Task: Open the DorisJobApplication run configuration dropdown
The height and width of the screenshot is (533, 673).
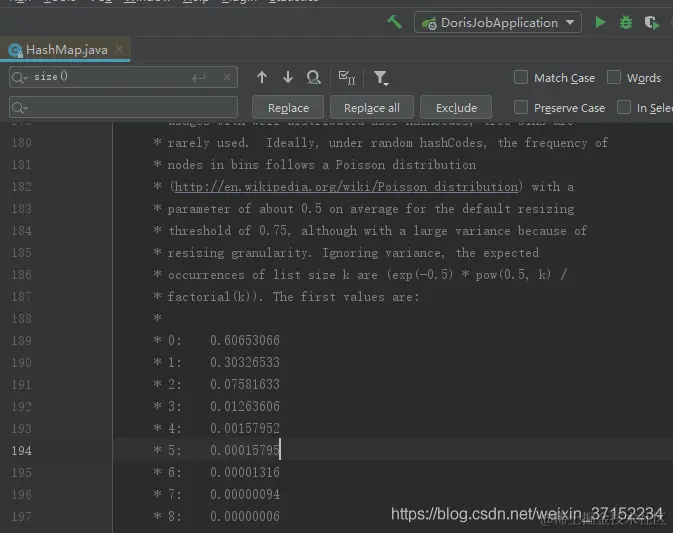Action: point(498,22)
